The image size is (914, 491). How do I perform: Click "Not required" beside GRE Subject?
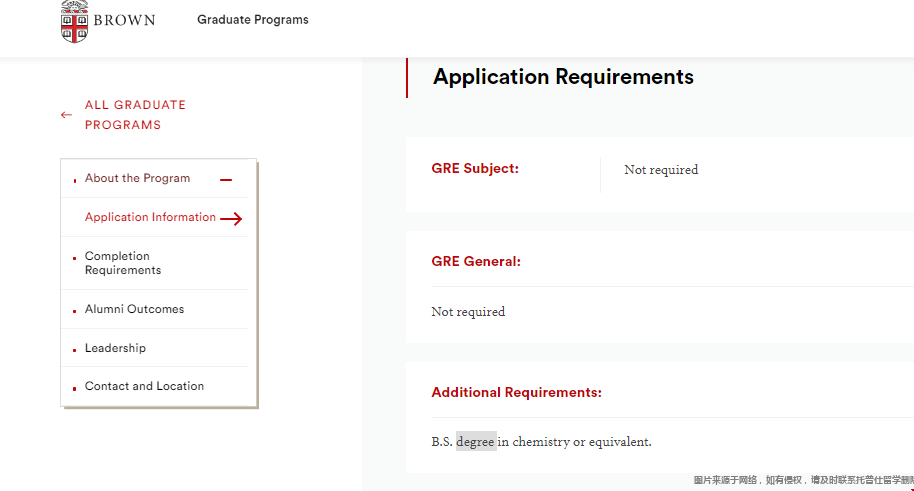[x=661, y=170]
